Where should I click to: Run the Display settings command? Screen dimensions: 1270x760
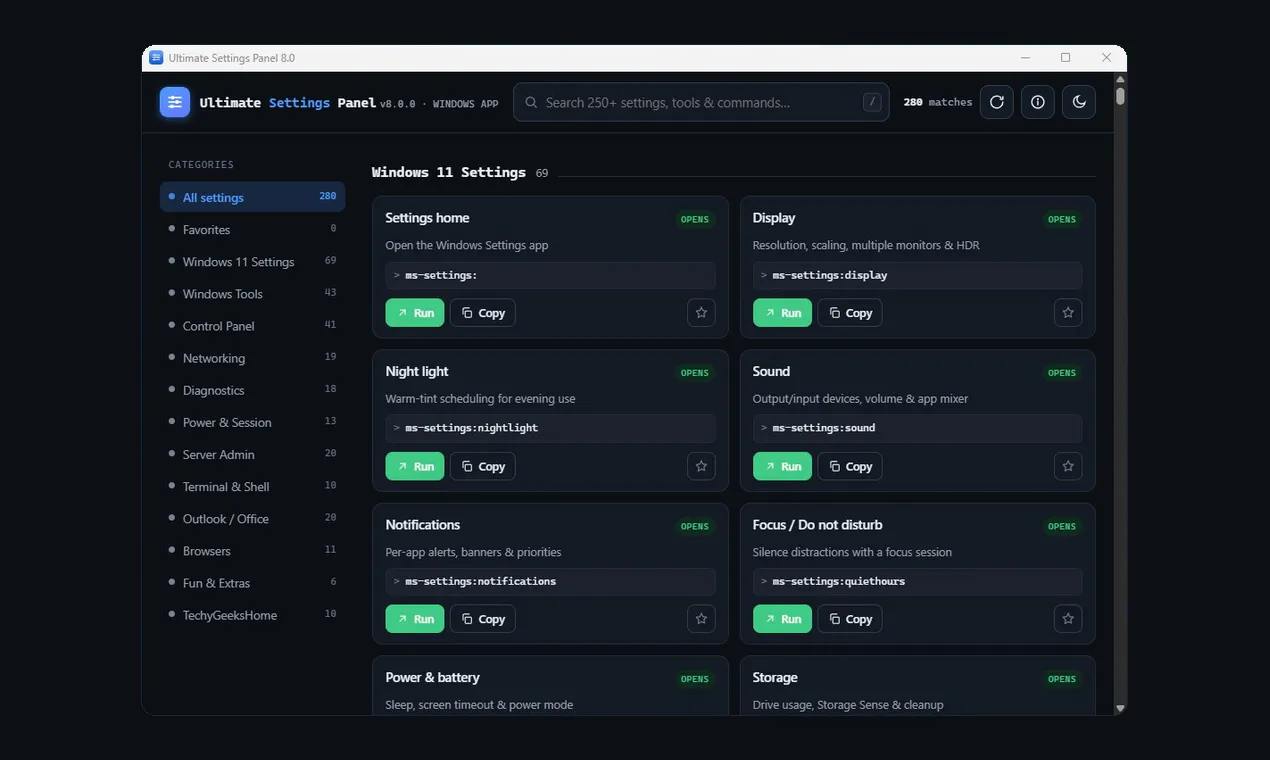(782, 313)
